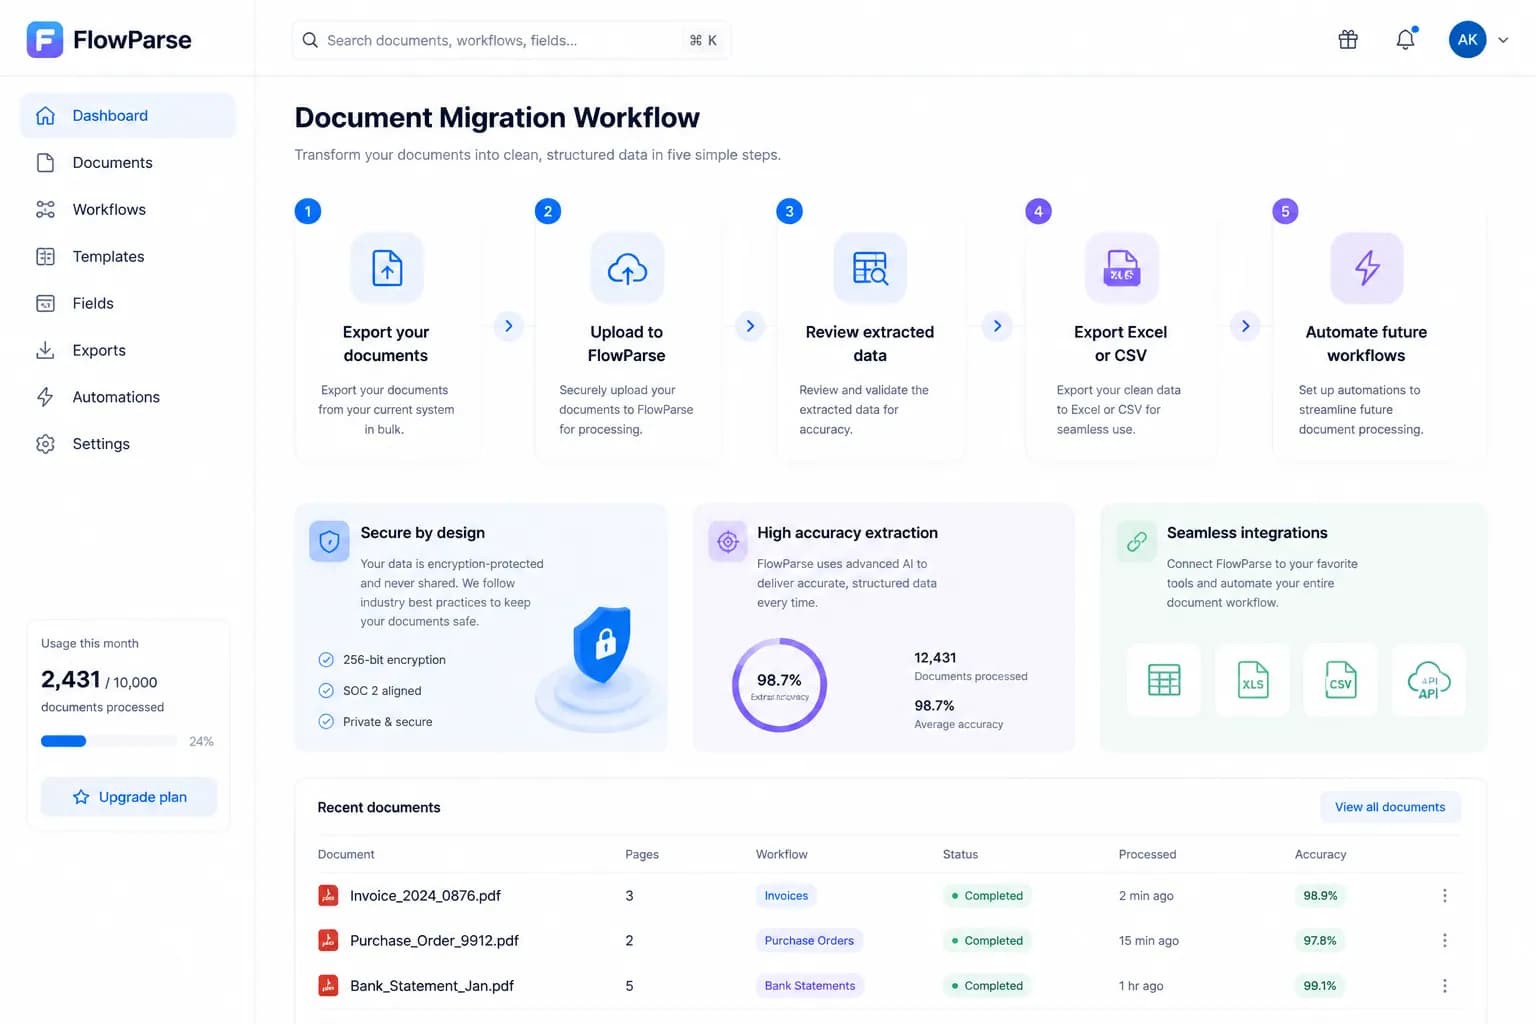Click the usage progress bar at 24%
The image size is (1536, 1024).
[x=109, y=741]
